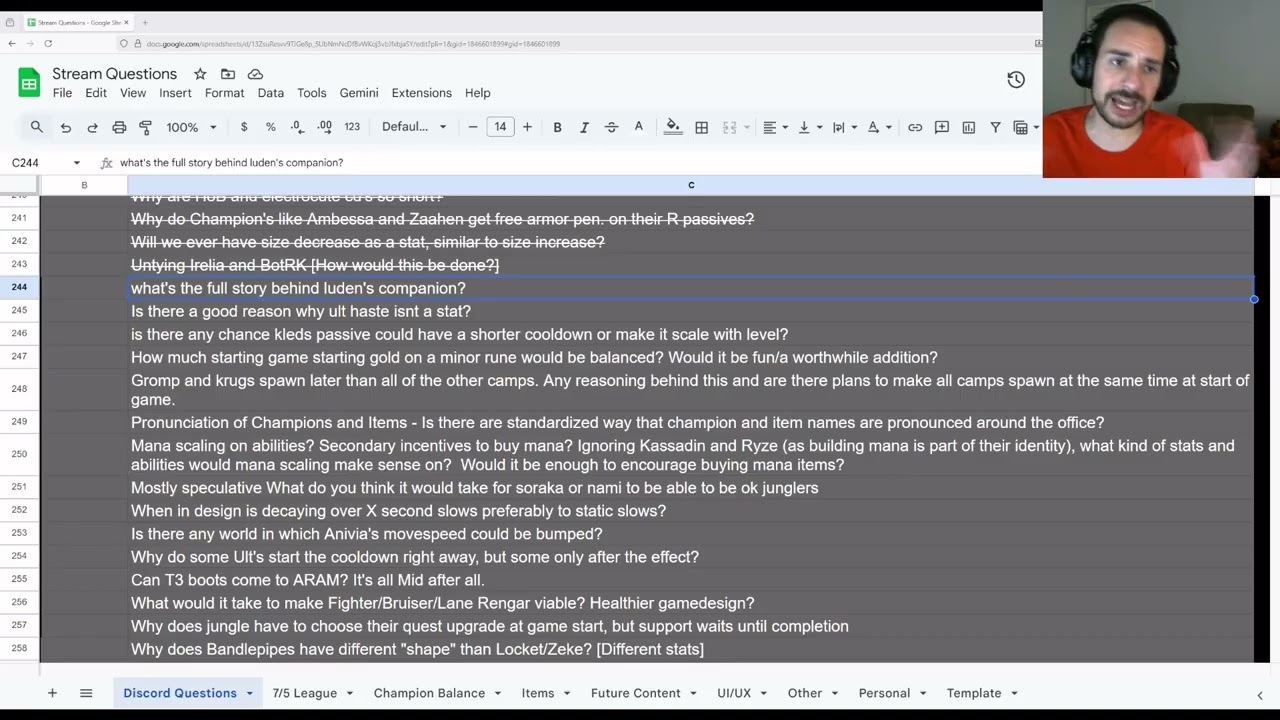Viewport: 1280px width, 720px height.
Task: Print the spreadsheet
Action: click(119, 127)
